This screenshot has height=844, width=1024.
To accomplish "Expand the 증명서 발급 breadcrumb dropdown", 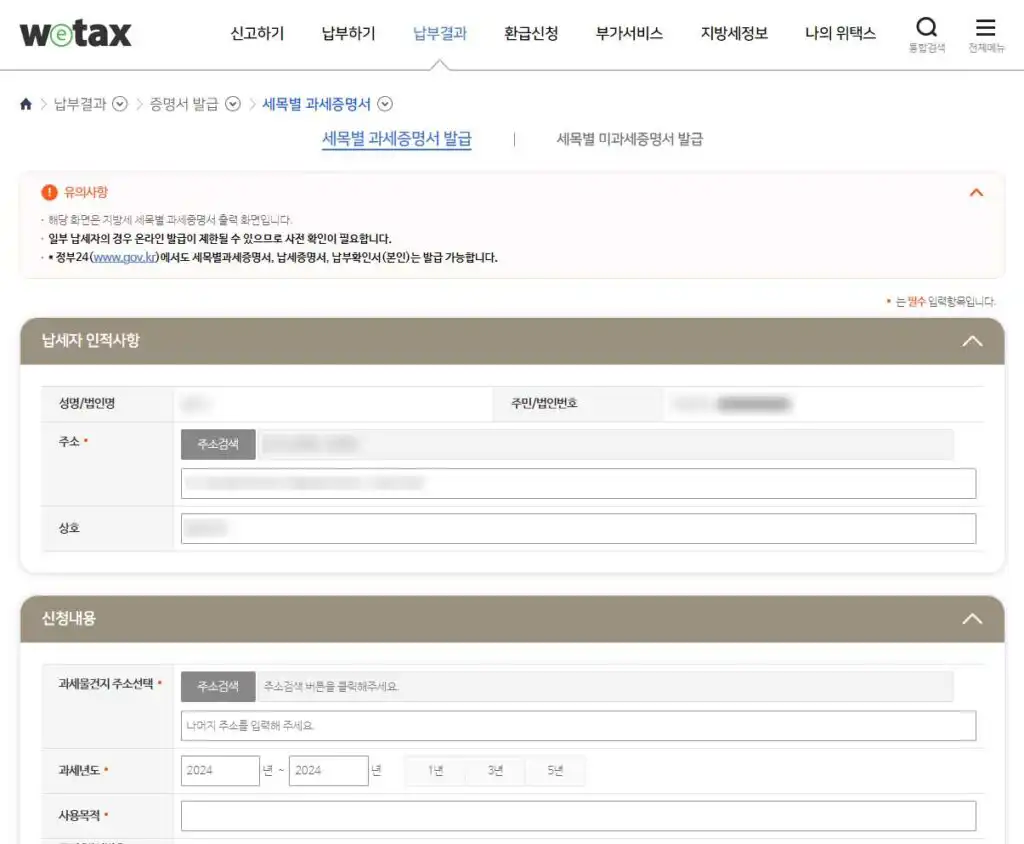I will [232, 104].
